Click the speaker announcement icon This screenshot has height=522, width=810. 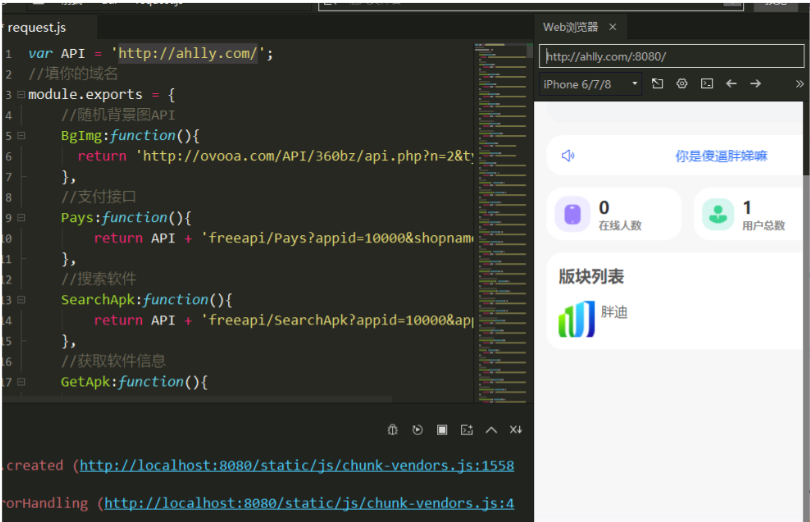point(568,156)
